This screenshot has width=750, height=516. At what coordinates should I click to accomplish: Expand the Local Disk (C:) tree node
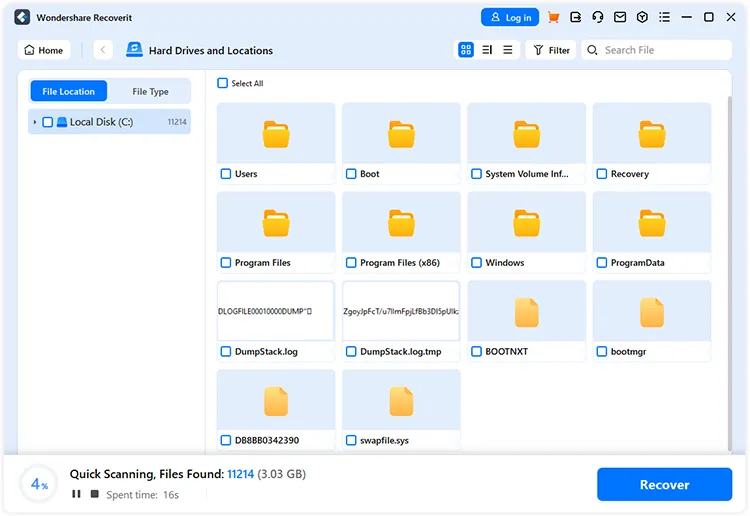(x=34, y=122)
